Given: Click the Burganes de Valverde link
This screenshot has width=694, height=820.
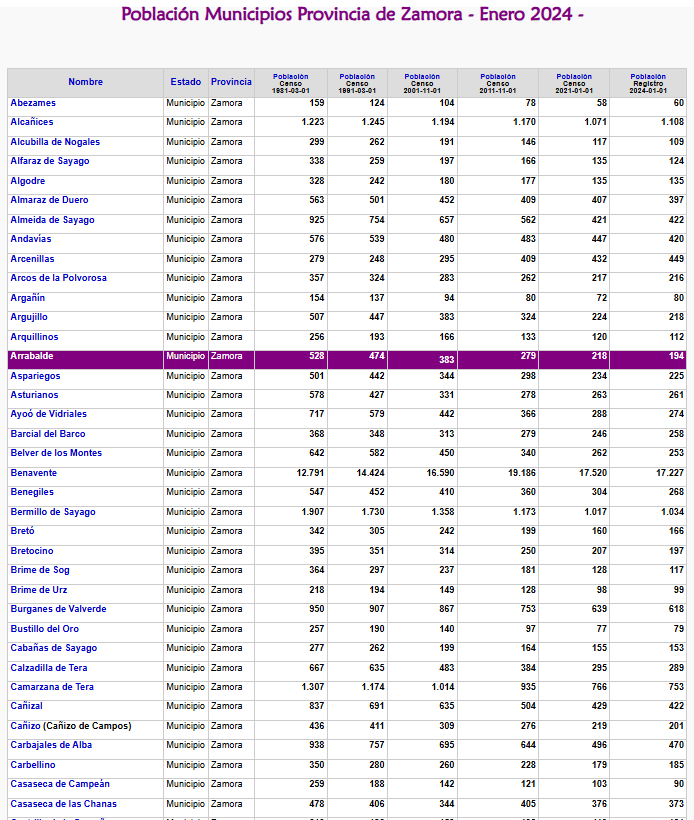Looking at the screenshot, I should 58,609.
